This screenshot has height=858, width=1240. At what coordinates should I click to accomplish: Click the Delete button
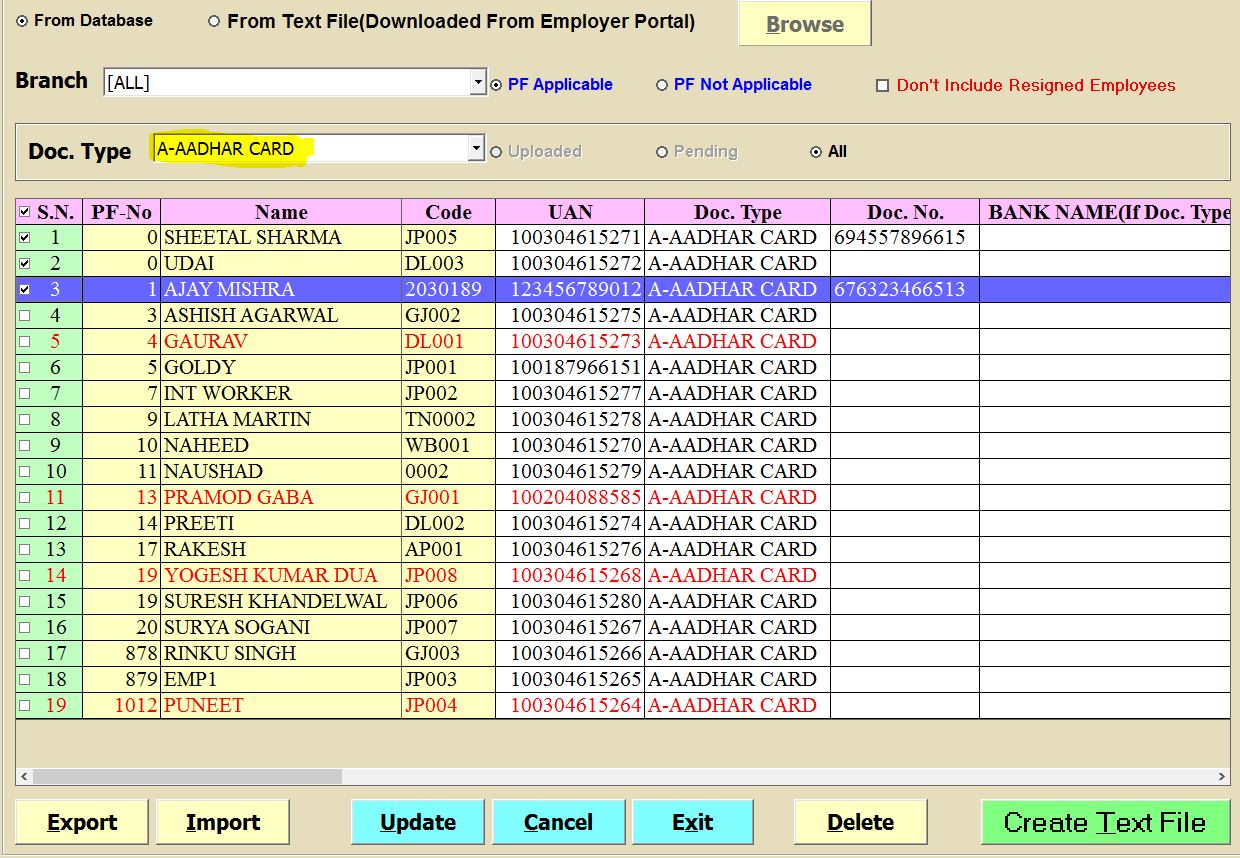(x=860, y=823)
